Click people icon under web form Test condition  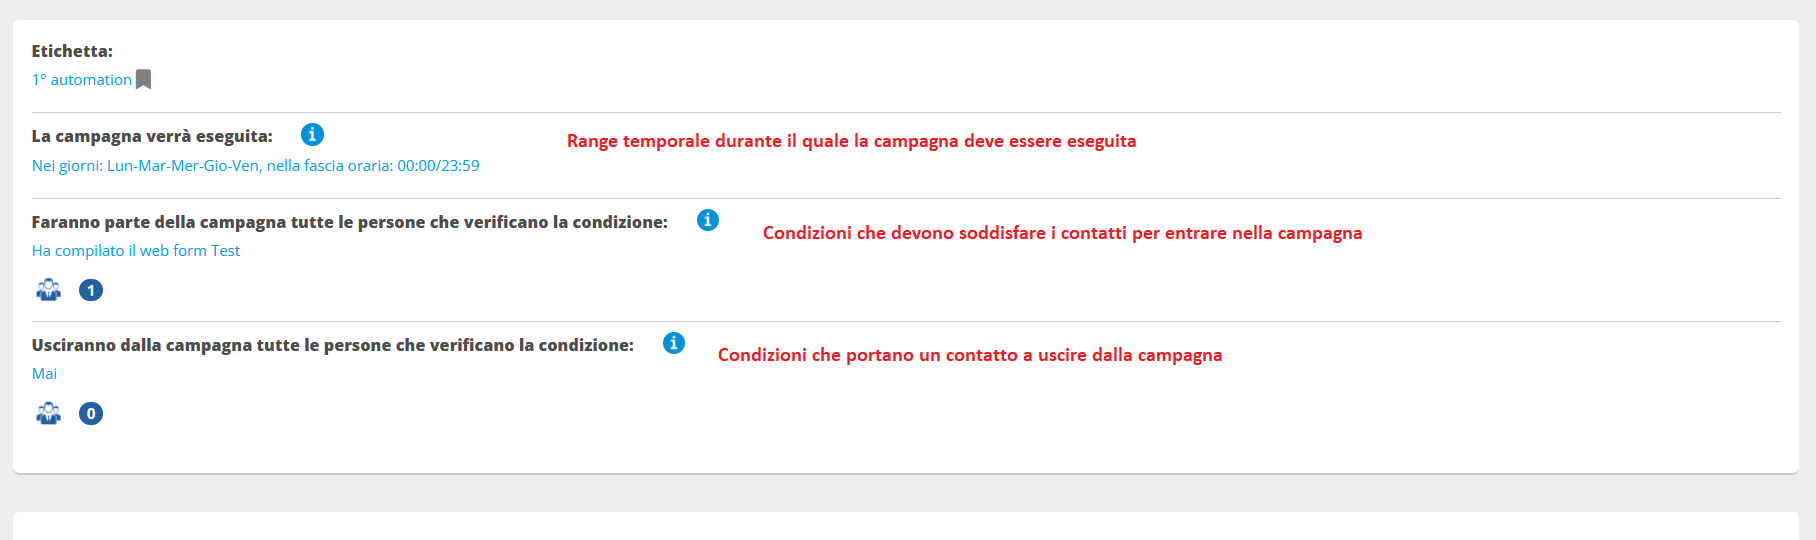point(49,290)
